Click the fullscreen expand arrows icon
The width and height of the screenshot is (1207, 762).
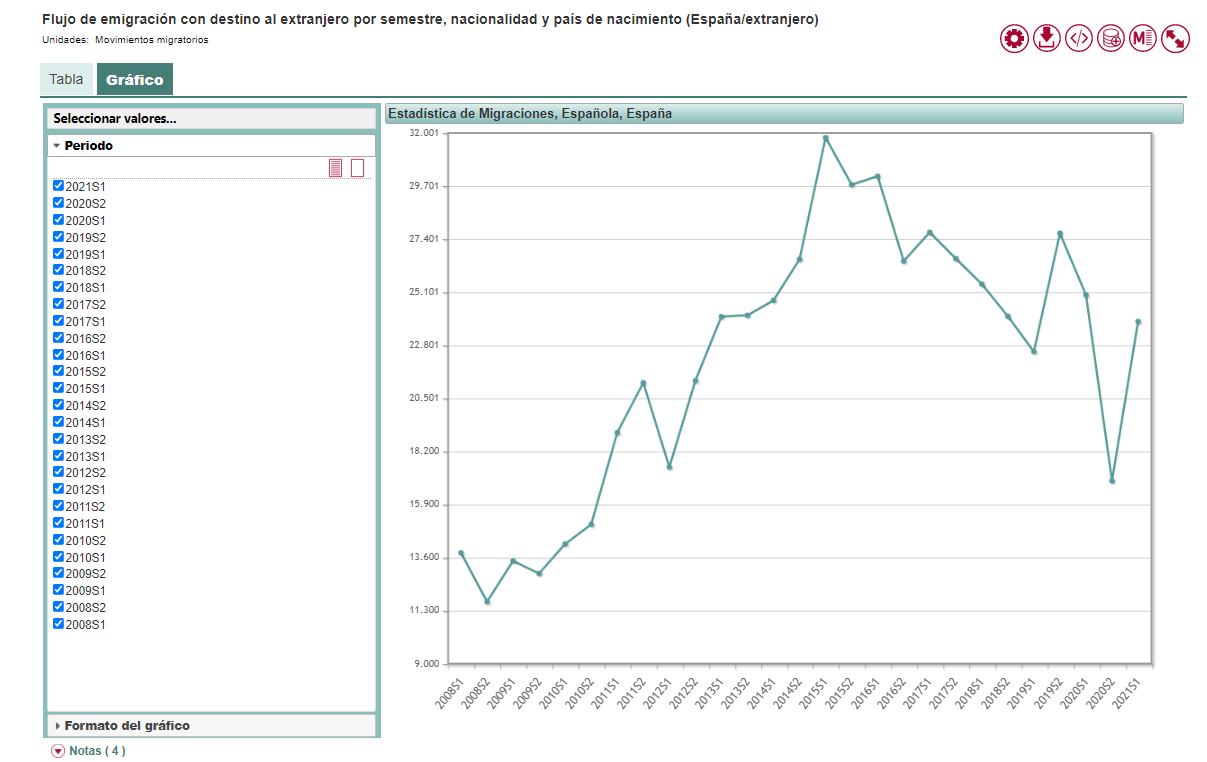click(1175, 39)
